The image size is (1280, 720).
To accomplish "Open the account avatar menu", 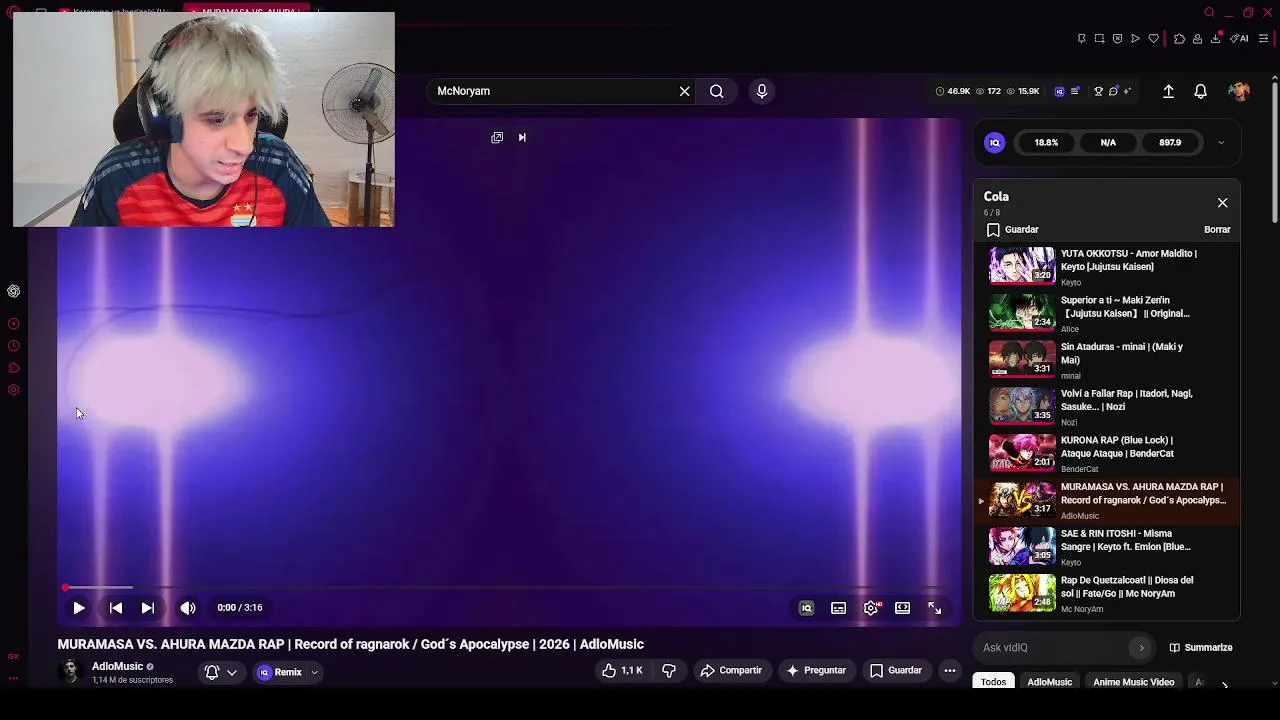I will (x=1239, y=91).
